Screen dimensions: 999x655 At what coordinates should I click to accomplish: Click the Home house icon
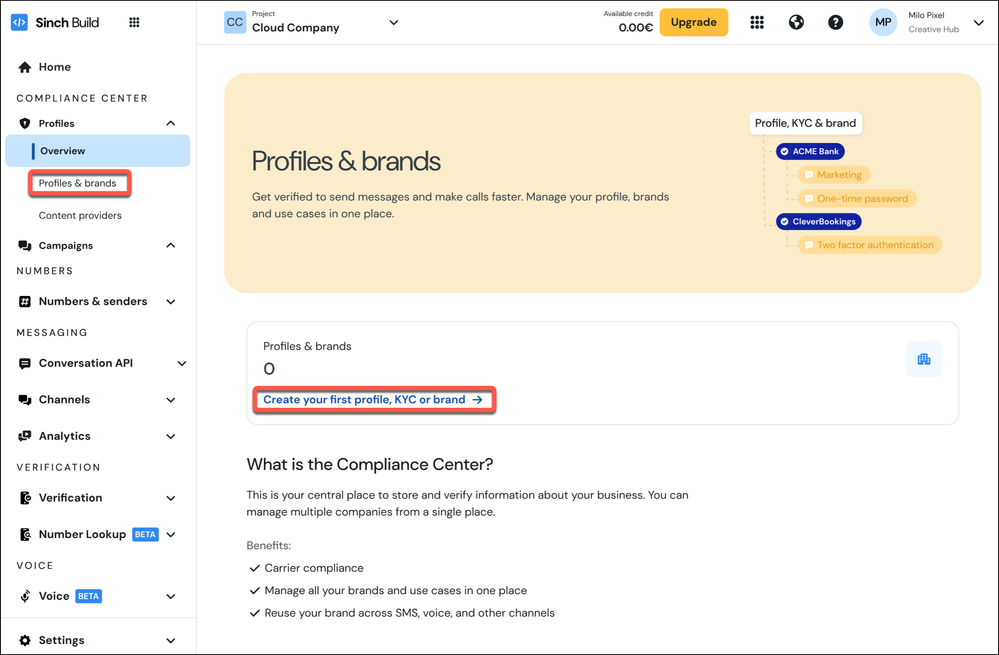[x=25, y=67]
